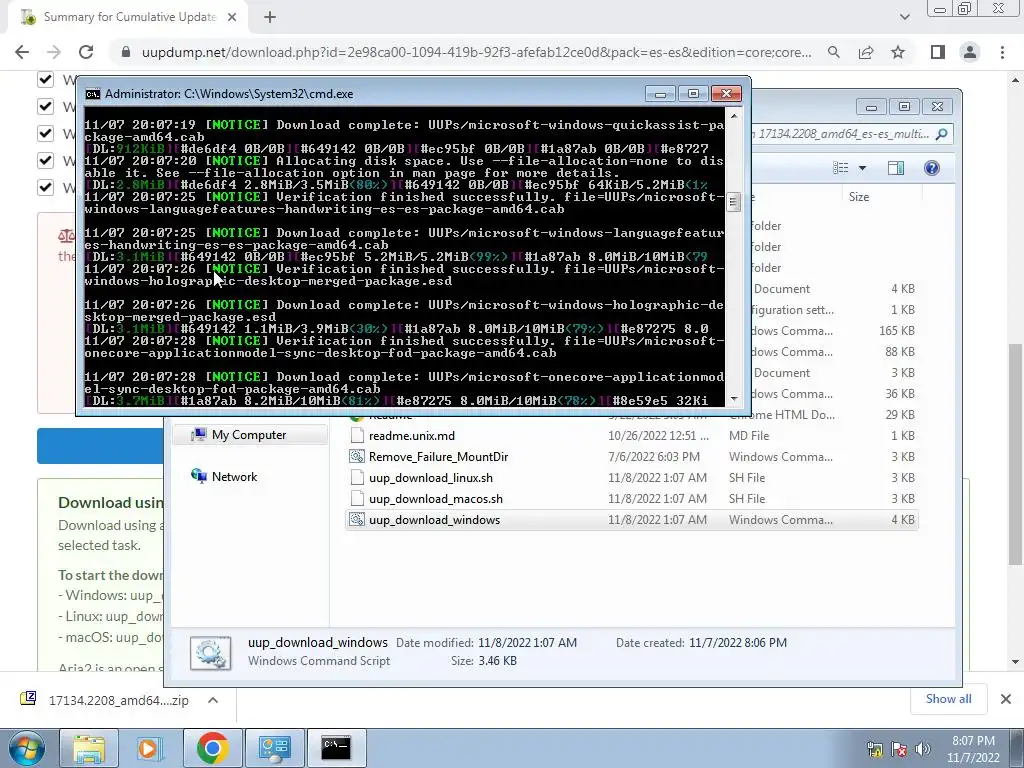
Task: Click details pane script thumbnail
Action: 210,652
